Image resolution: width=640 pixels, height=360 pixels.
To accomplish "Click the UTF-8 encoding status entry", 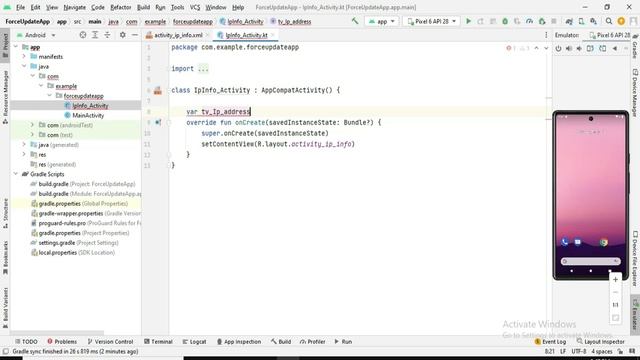I will point(579,351).
